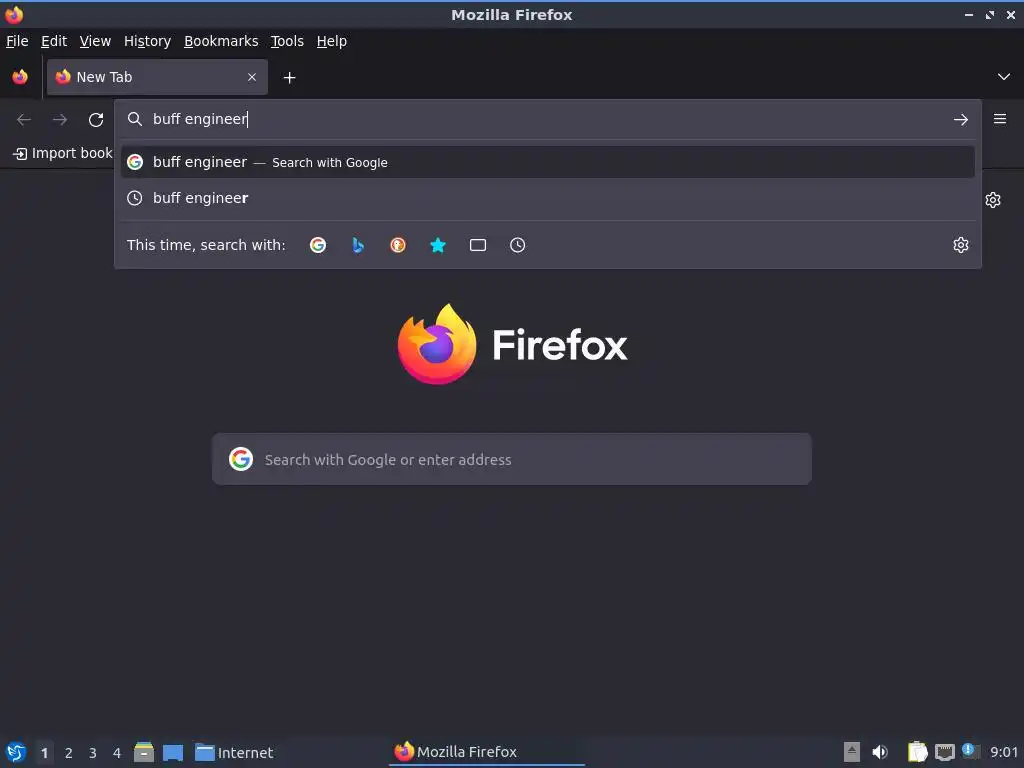Screen dimensions: 1024x768
Task: Open the clipboard manager tray icon
Action: [x=918, y=752]
